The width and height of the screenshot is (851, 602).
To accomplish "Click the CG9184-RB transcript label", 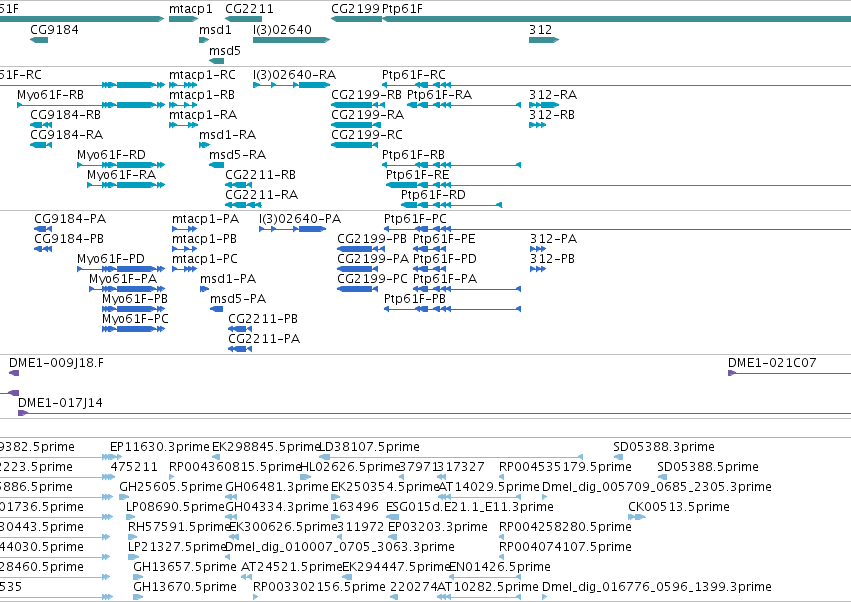I will [x=66, y=115].
